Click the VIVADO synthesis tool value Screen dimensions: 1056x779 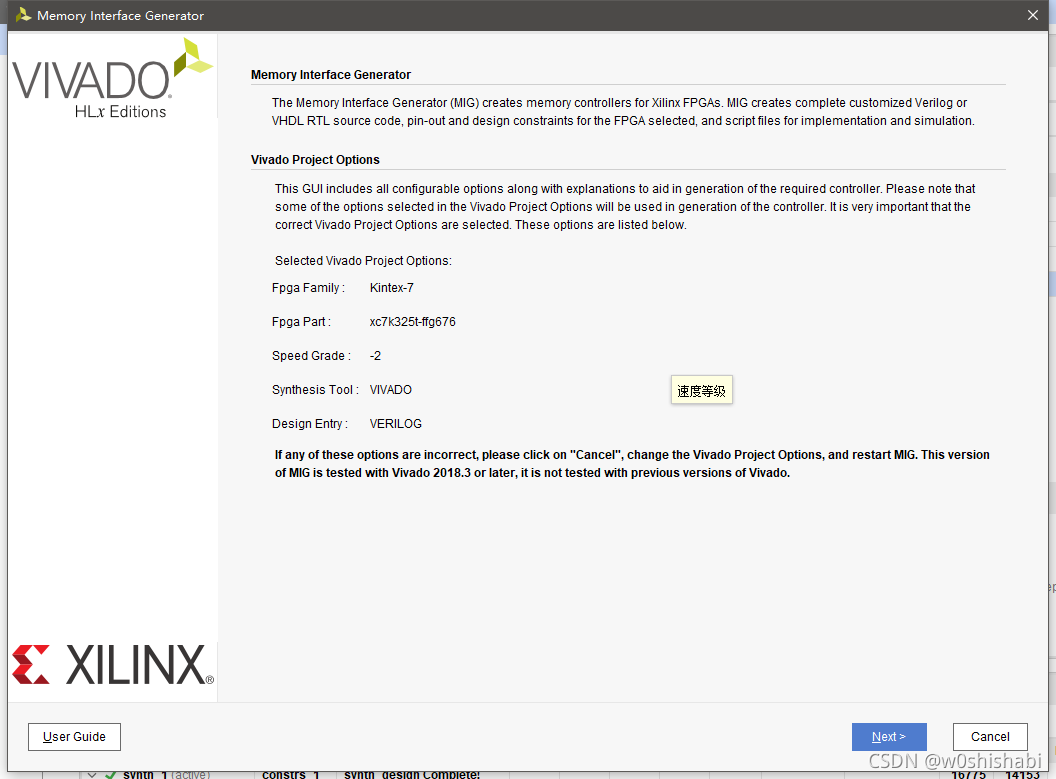(391, 390)
